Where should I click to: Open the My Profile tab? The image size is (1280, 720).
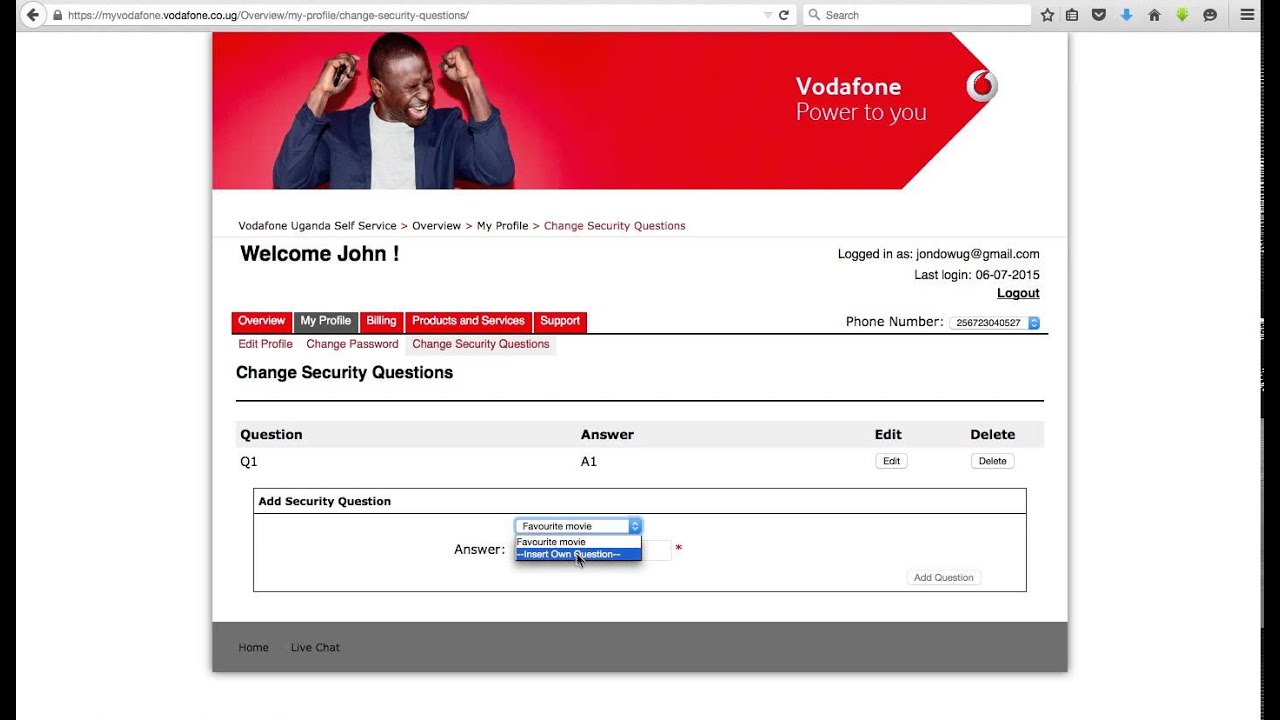pyautogui.click(x=325, y=321)
